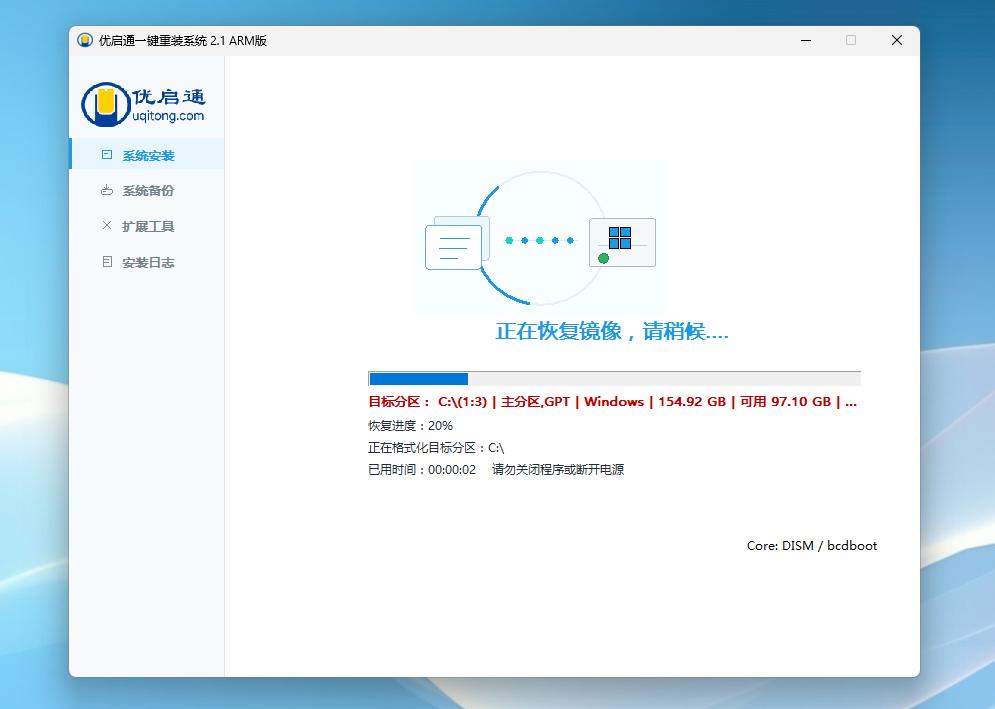Click the 请勿关闭程序或断开电源 warning
The image size is (995, 709).
click(x=558, y=470)
